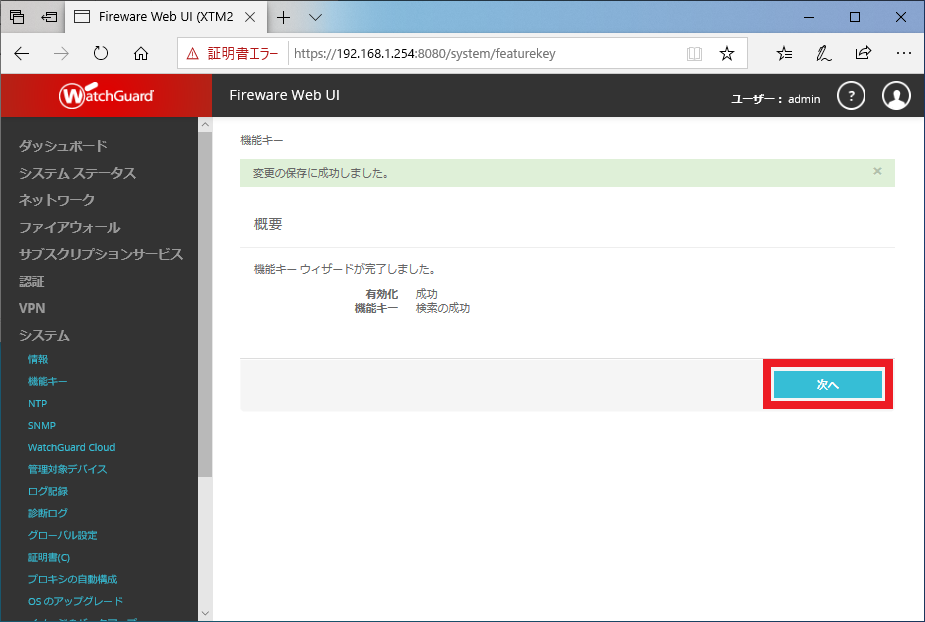Screen dimensions: 925x622
Task: Click the WatchGuard logo
Action: [106, 96]
